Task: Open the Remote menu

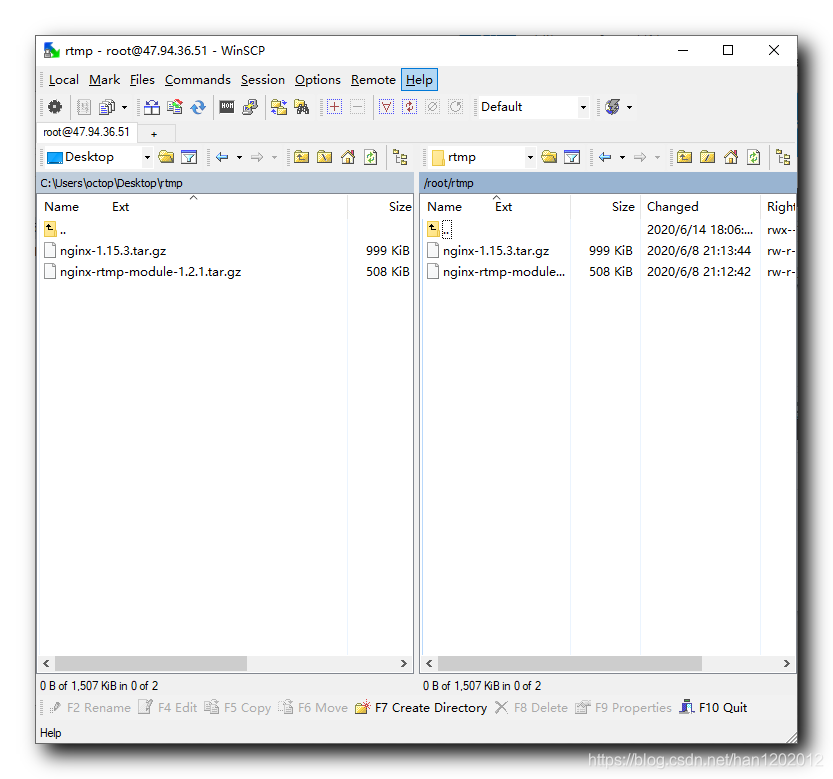Action: (x=373, y=80)
